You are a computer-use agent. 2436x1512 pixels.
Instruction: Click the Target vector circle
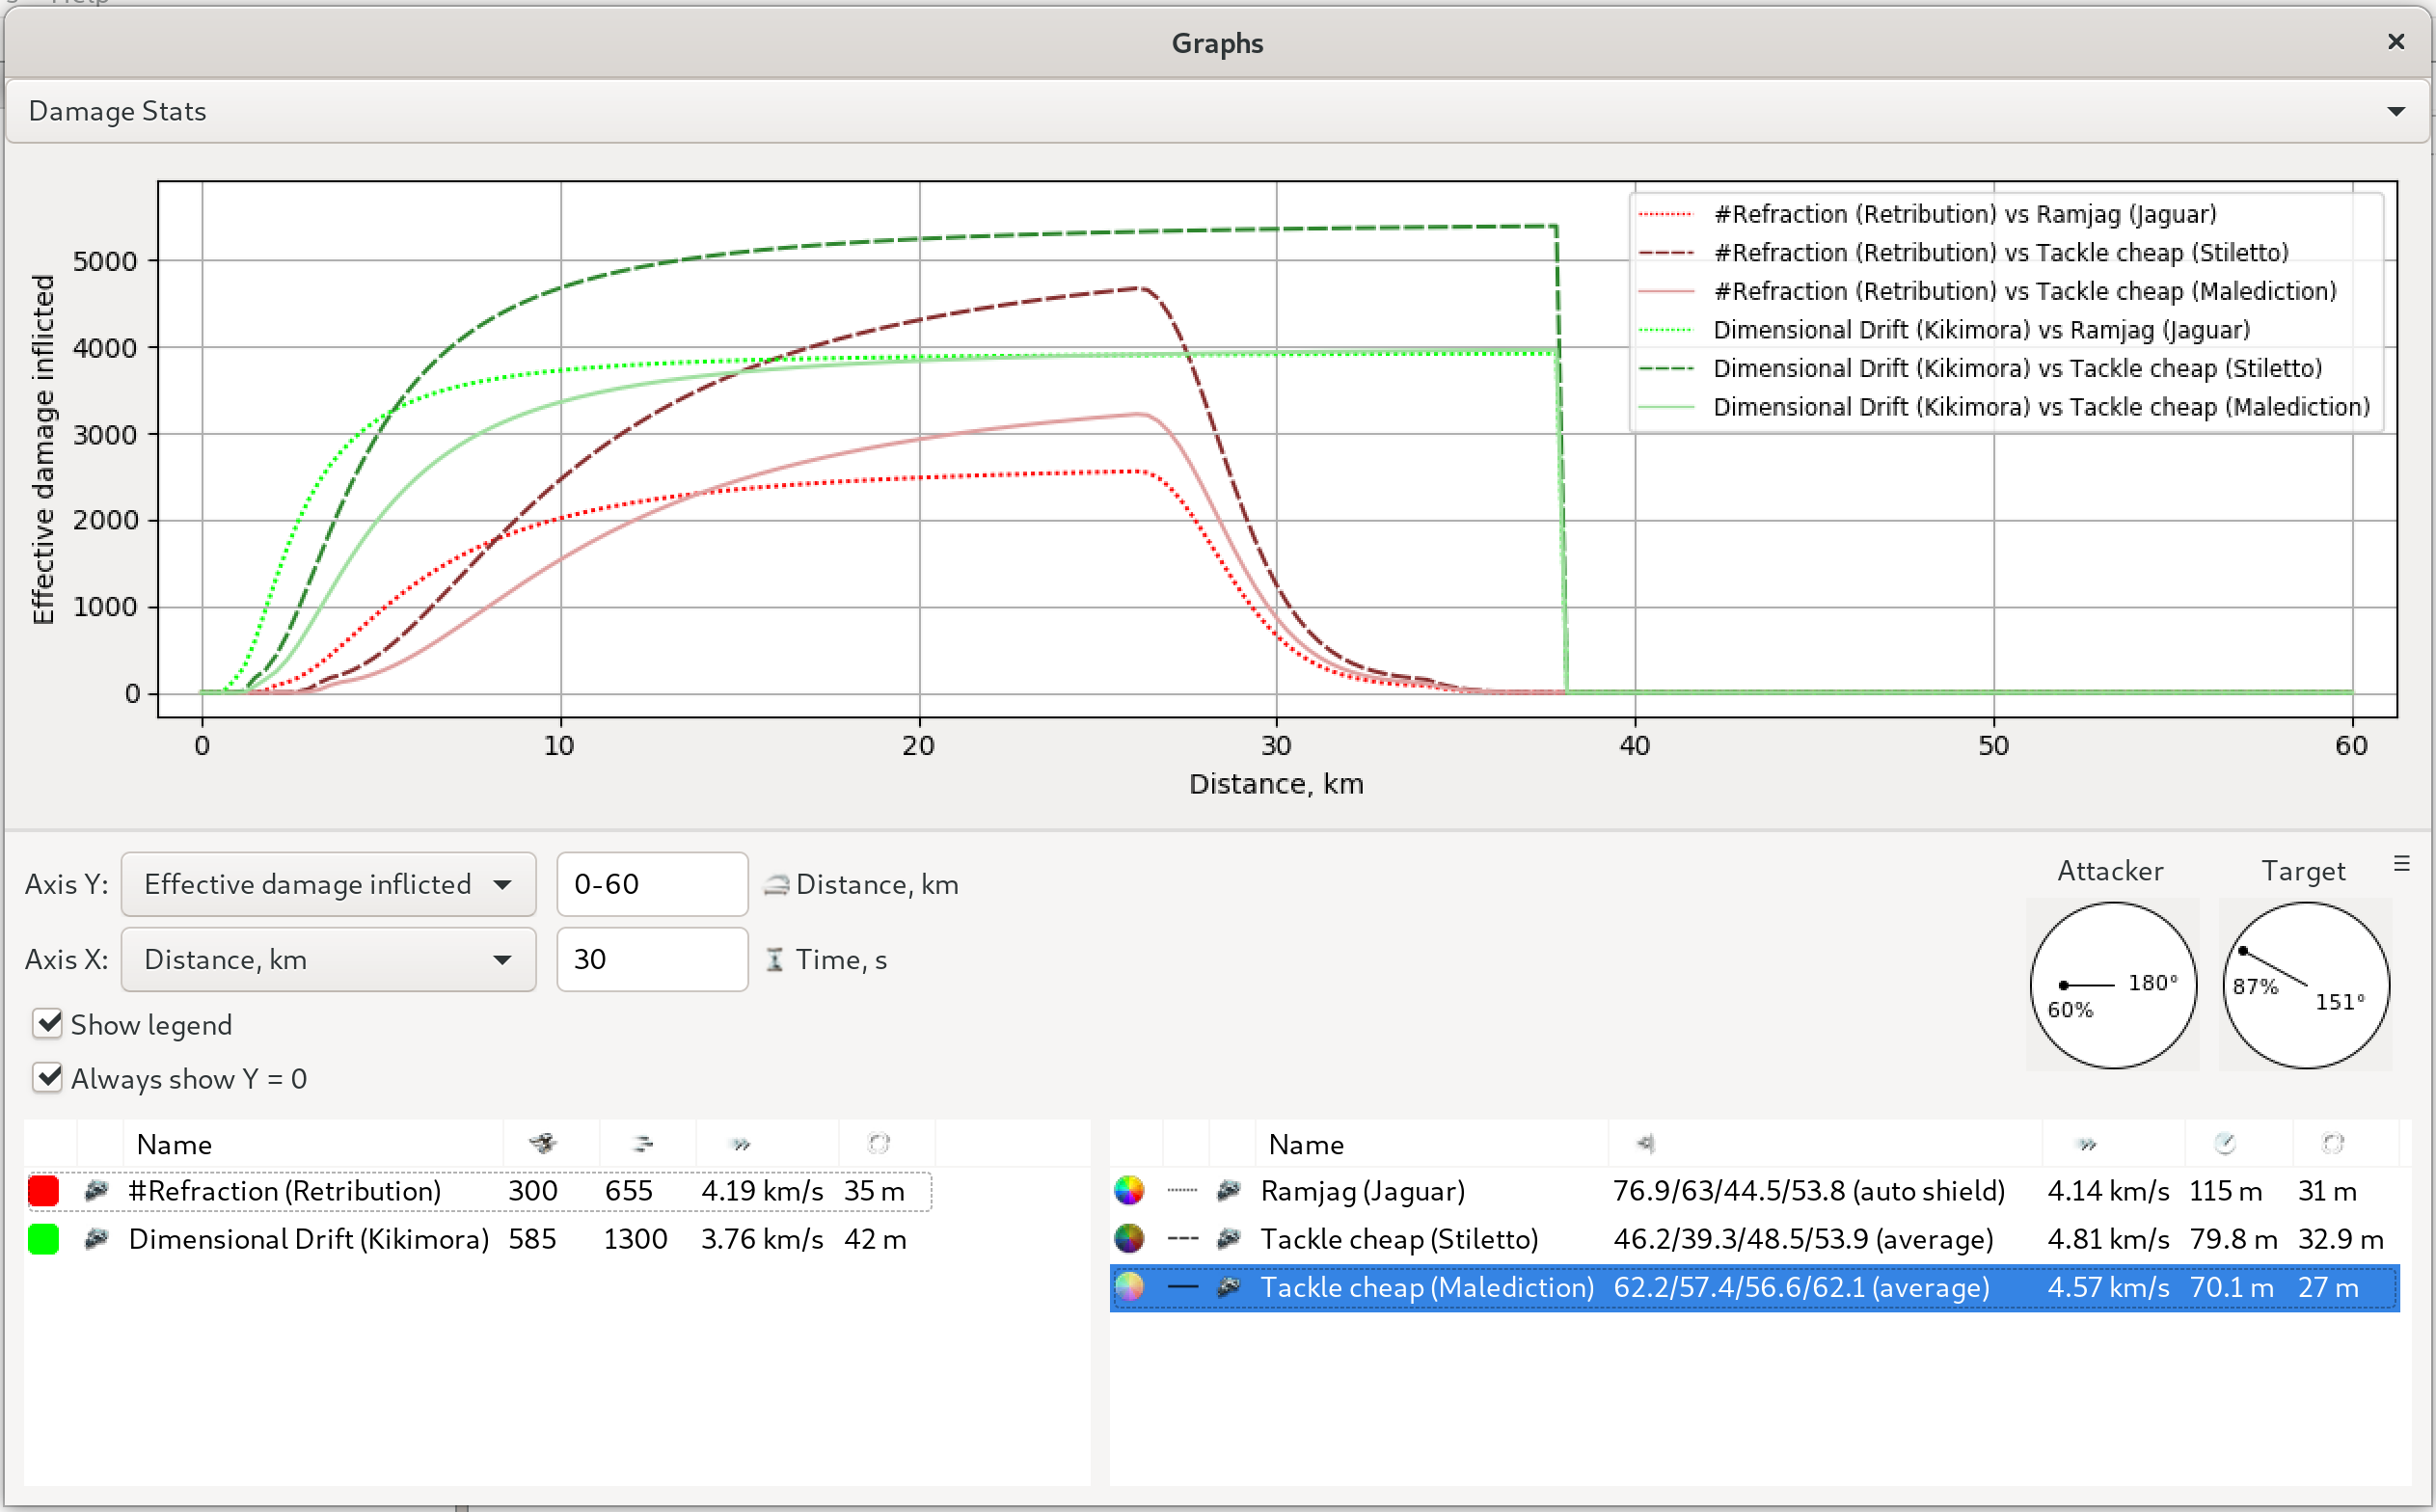(x=2305, y=985)
